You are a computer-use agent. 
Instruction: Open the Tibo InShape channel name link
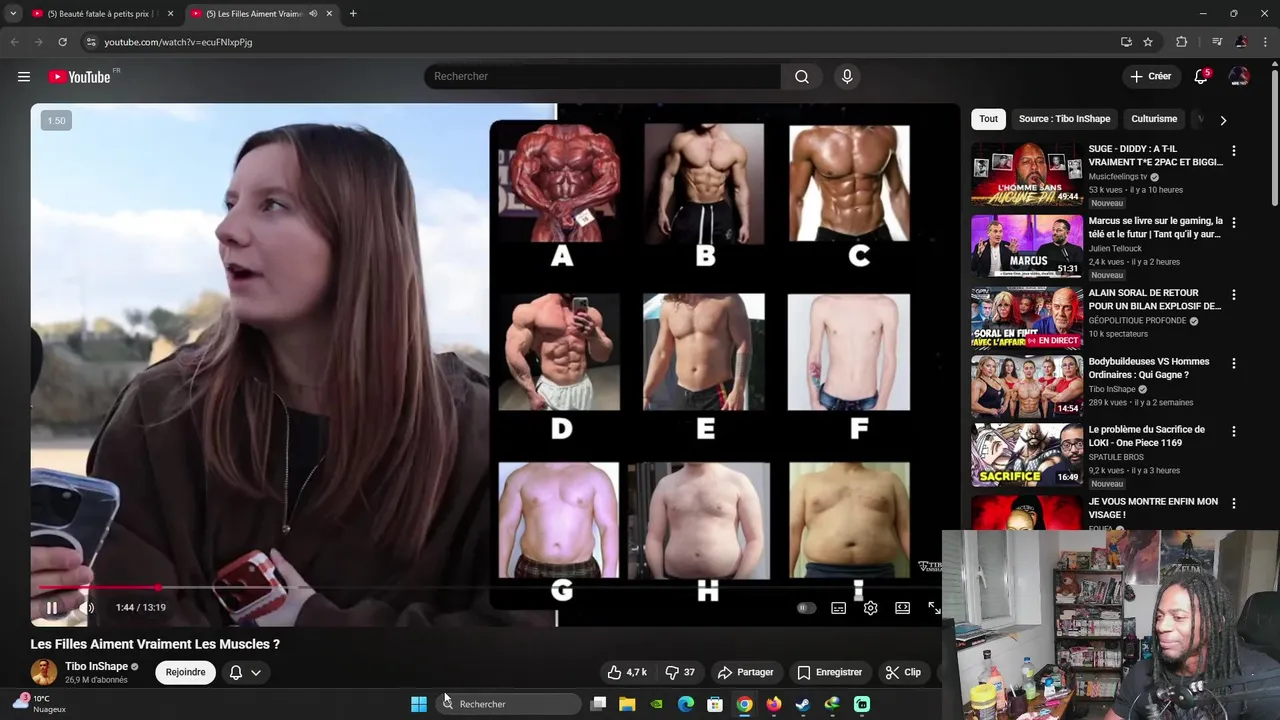96,666
